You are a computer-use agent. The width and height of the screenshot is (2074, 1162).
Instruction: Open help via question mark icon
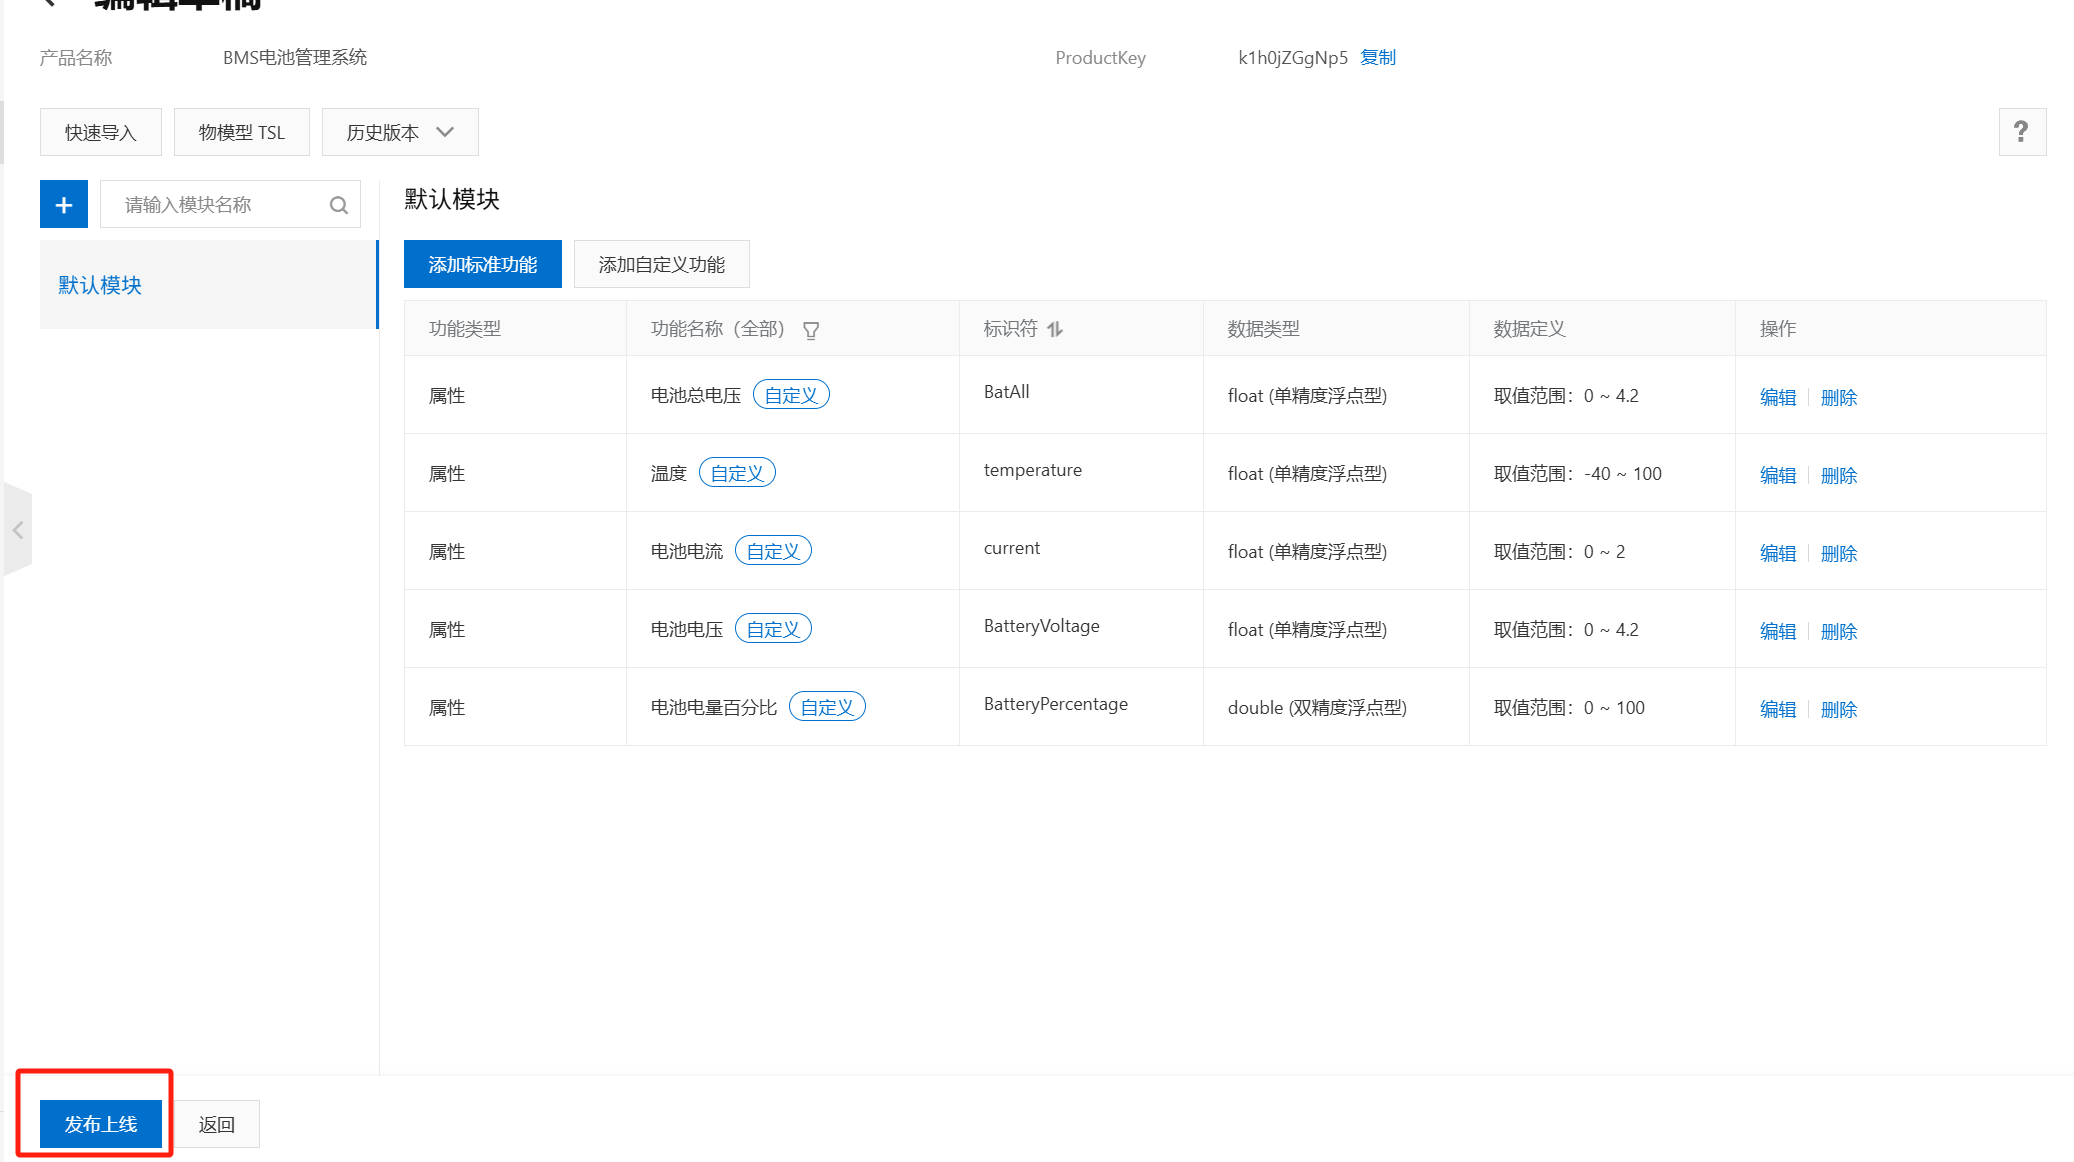click(2021, 132)
